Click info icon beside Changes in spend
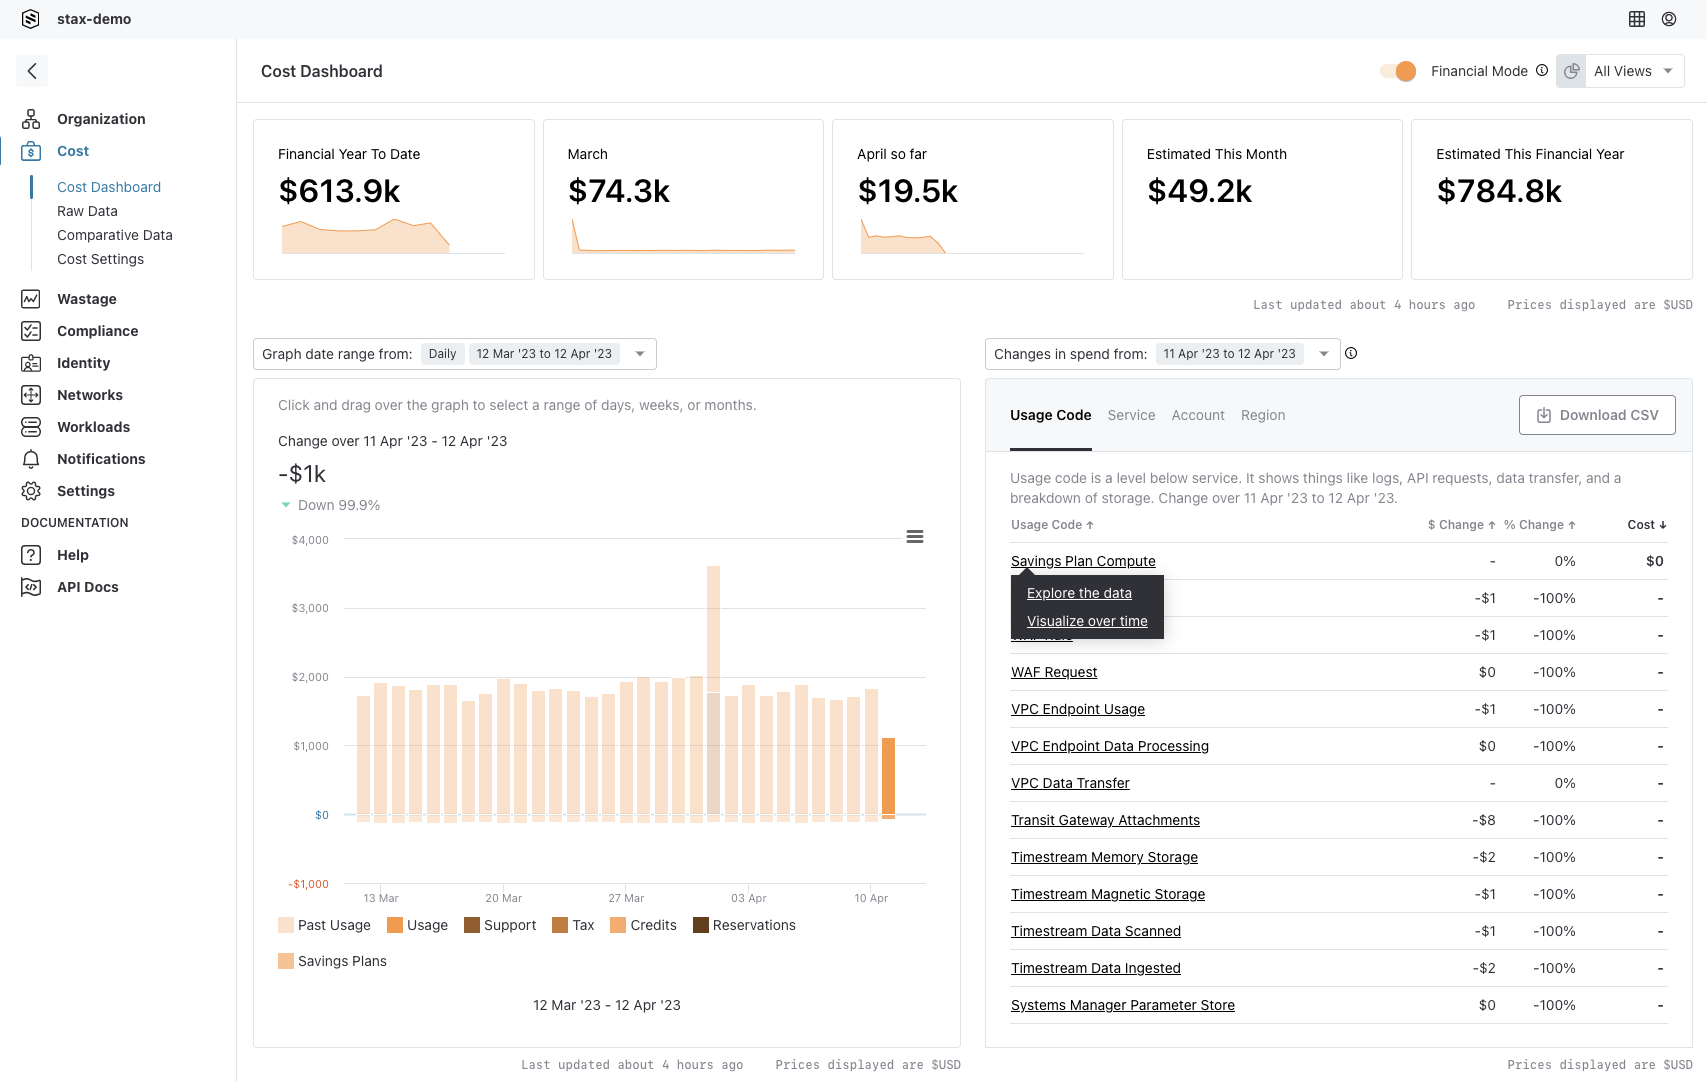The image size is (1707, 1082). [1351, 353]
